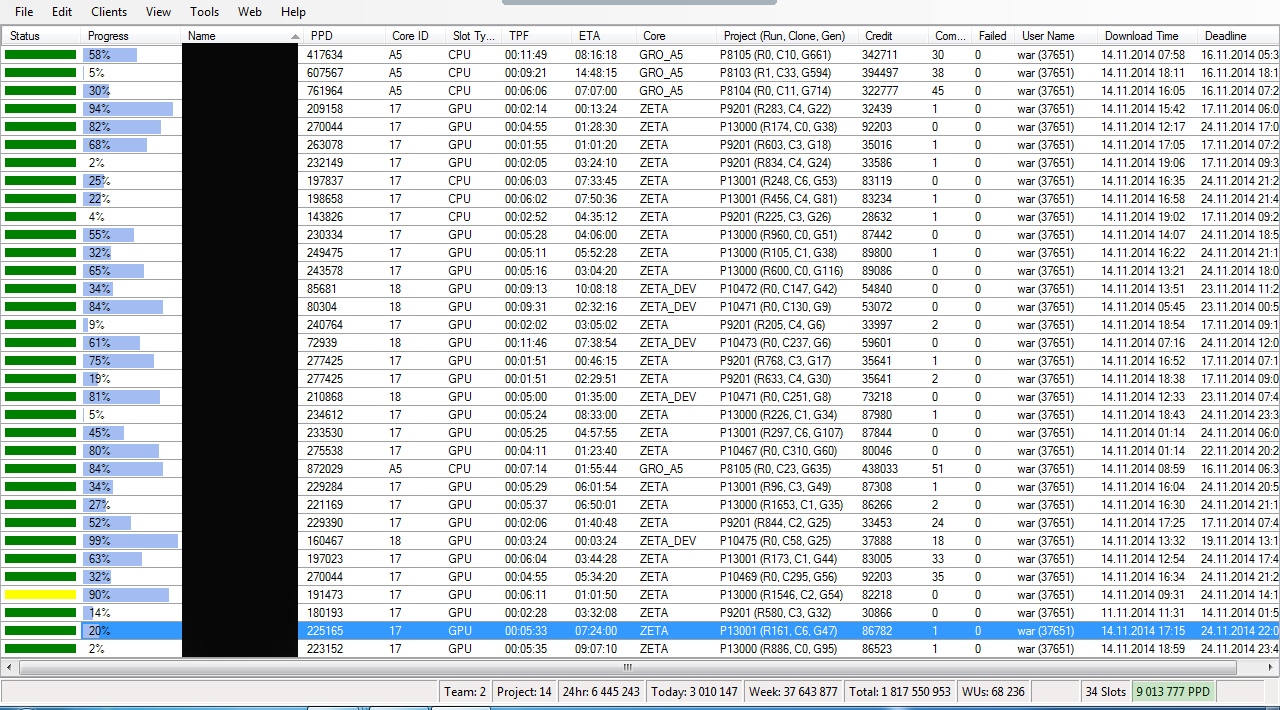Sort by the PPD column header
This screenshot has height=710, width=1280.
(x=344, y=36)
